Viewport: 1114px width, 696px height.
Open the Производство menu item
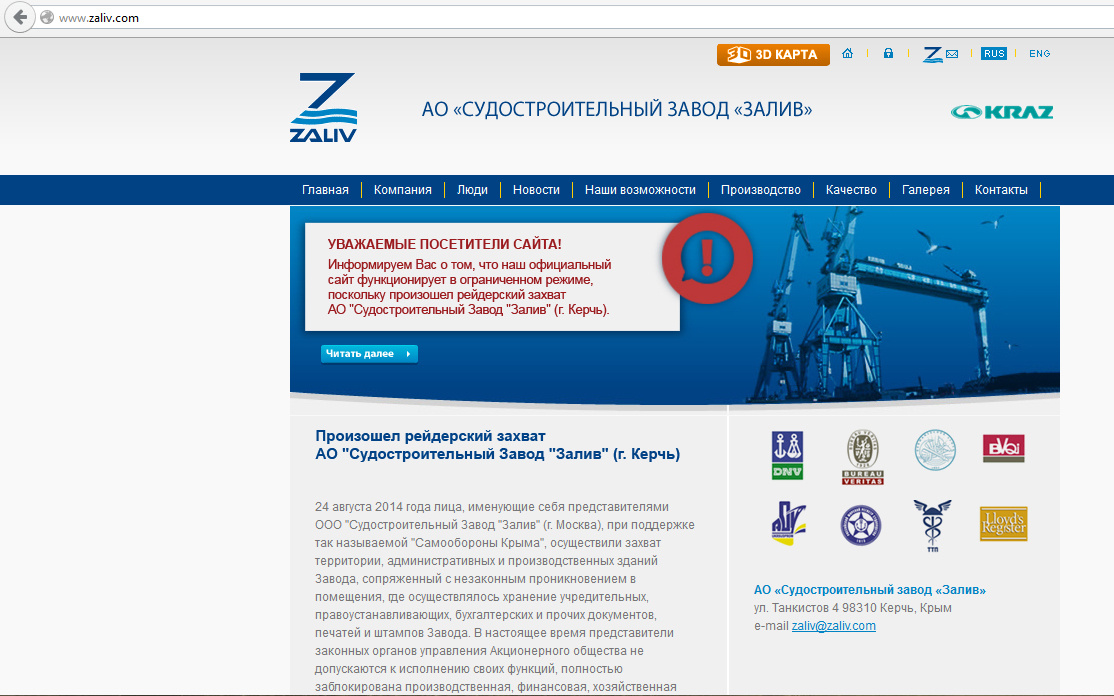[761, 190]
